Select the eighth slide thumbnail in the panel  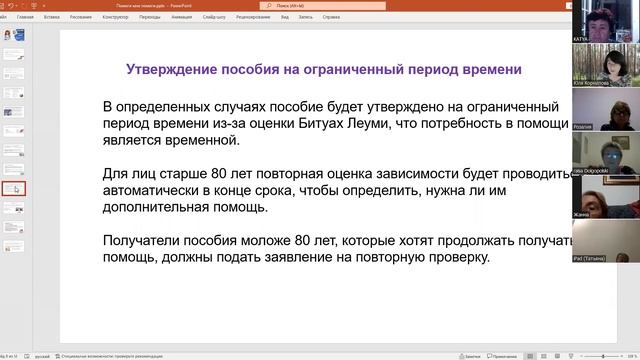click(x=14, y=169)
